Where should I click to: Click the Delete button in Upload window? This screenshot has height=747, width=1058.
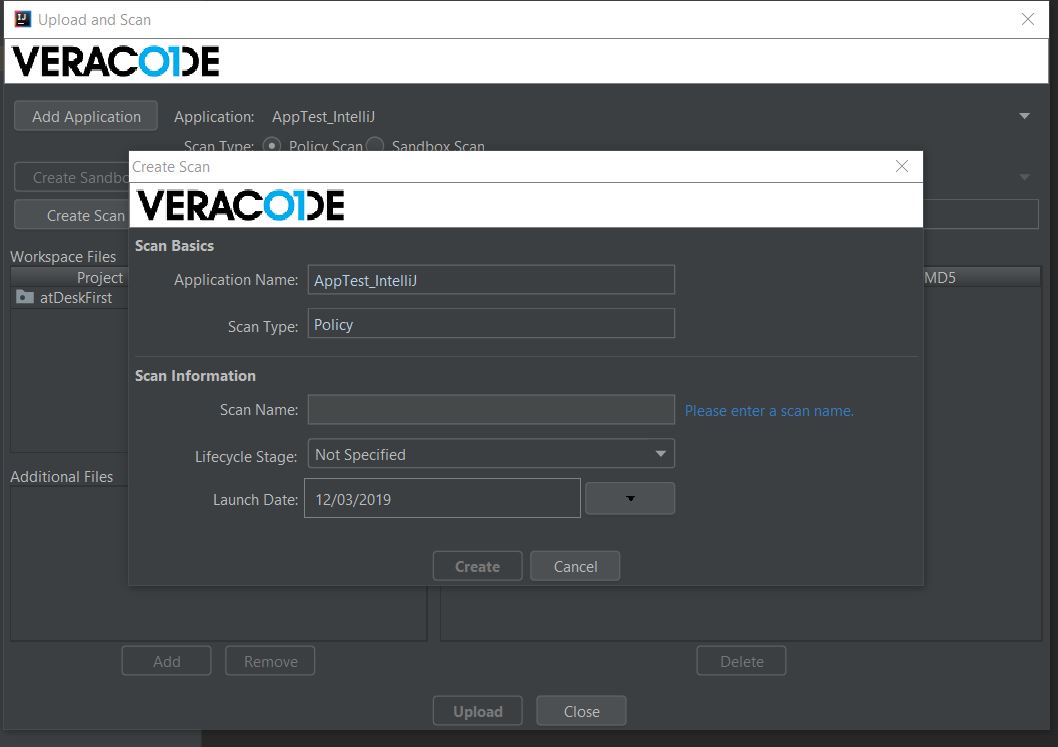point(742,661)
